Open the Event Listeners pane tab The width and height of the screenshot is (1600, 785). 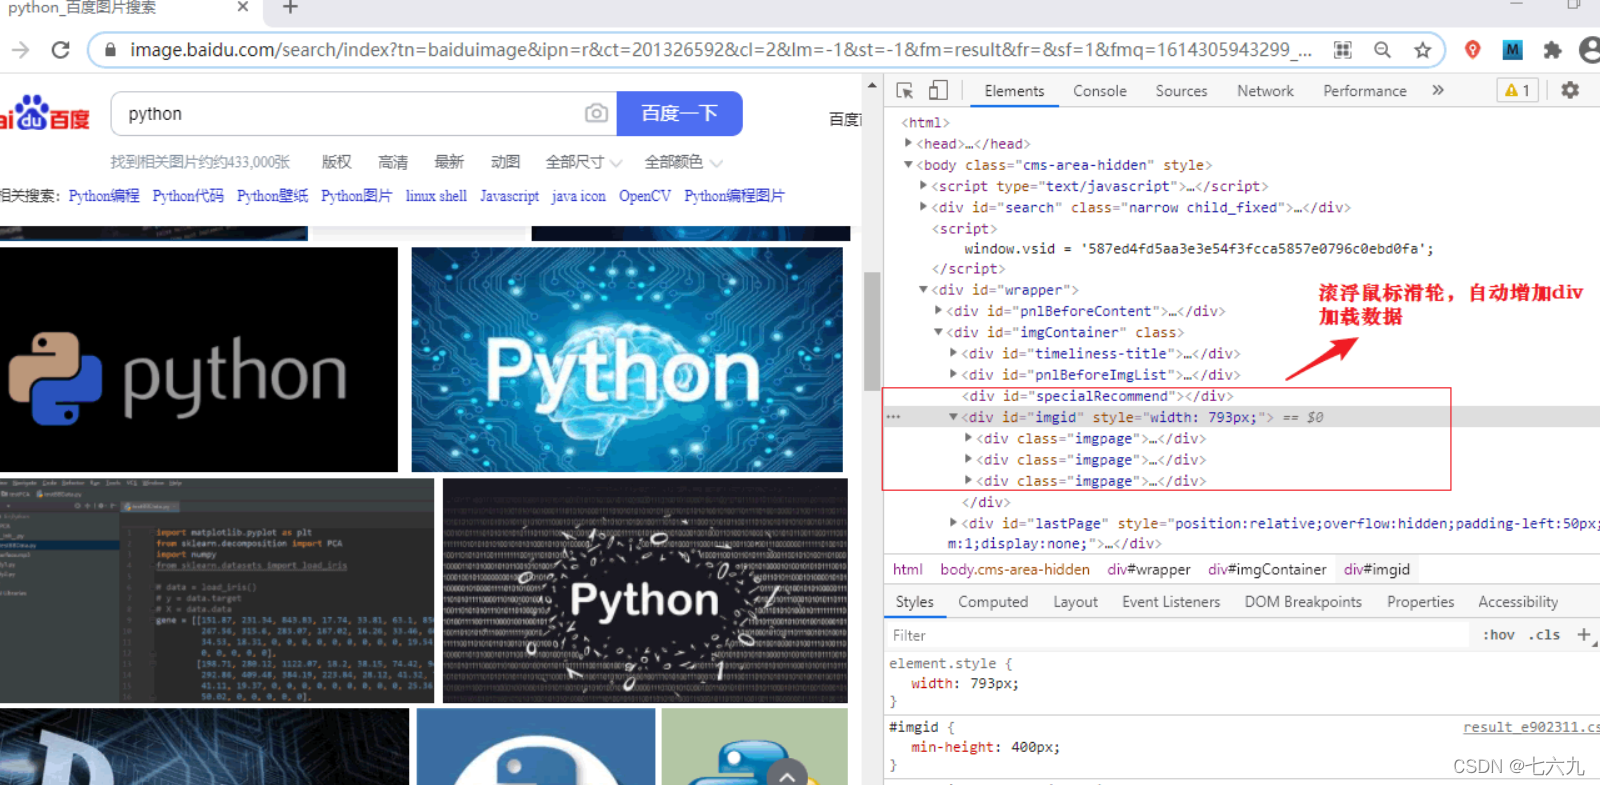pyautogui.click(x=1171, y=602)
